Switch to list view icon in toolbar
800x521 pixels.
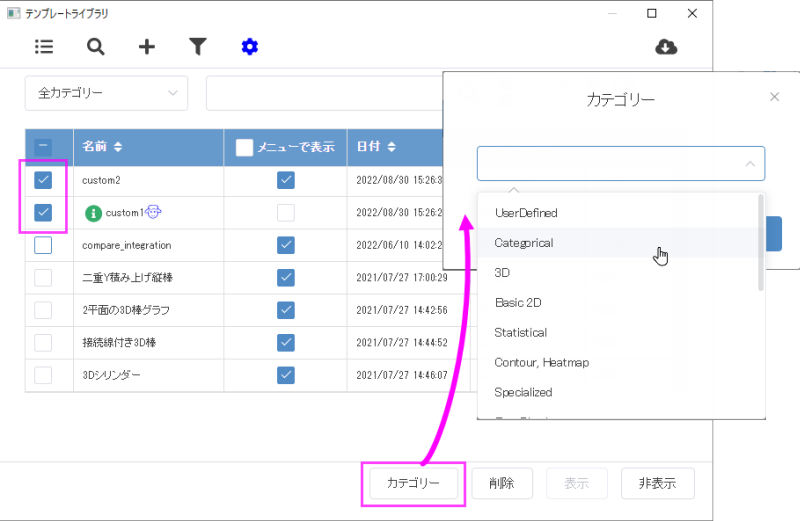tap(44, 47)
